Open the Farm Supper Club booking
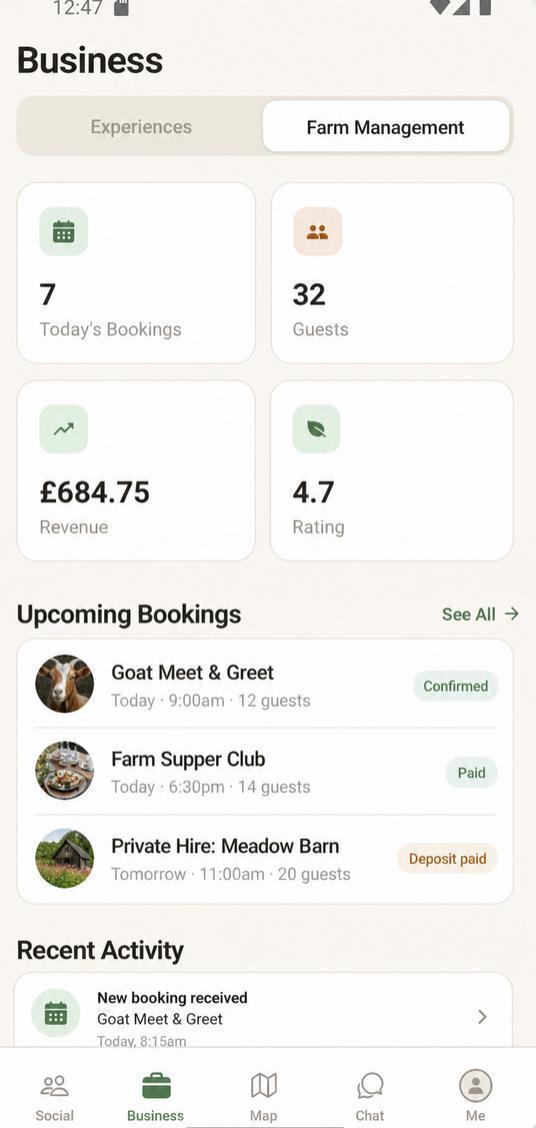The width and height of the screenshot is (536, 1128). (265, 771)
